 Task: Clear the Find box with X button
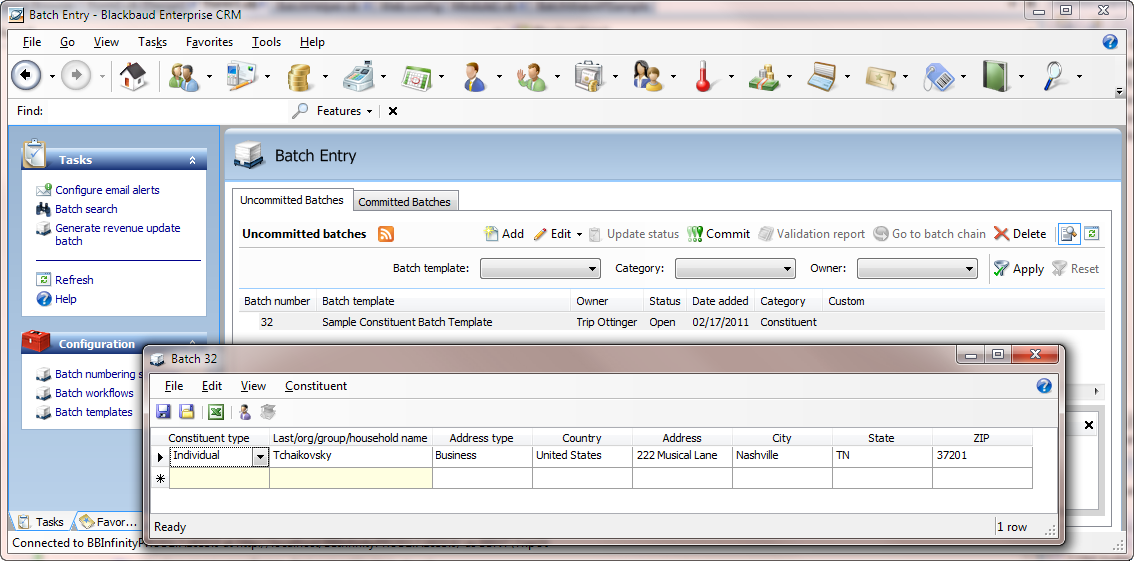[x=393, y=111]
